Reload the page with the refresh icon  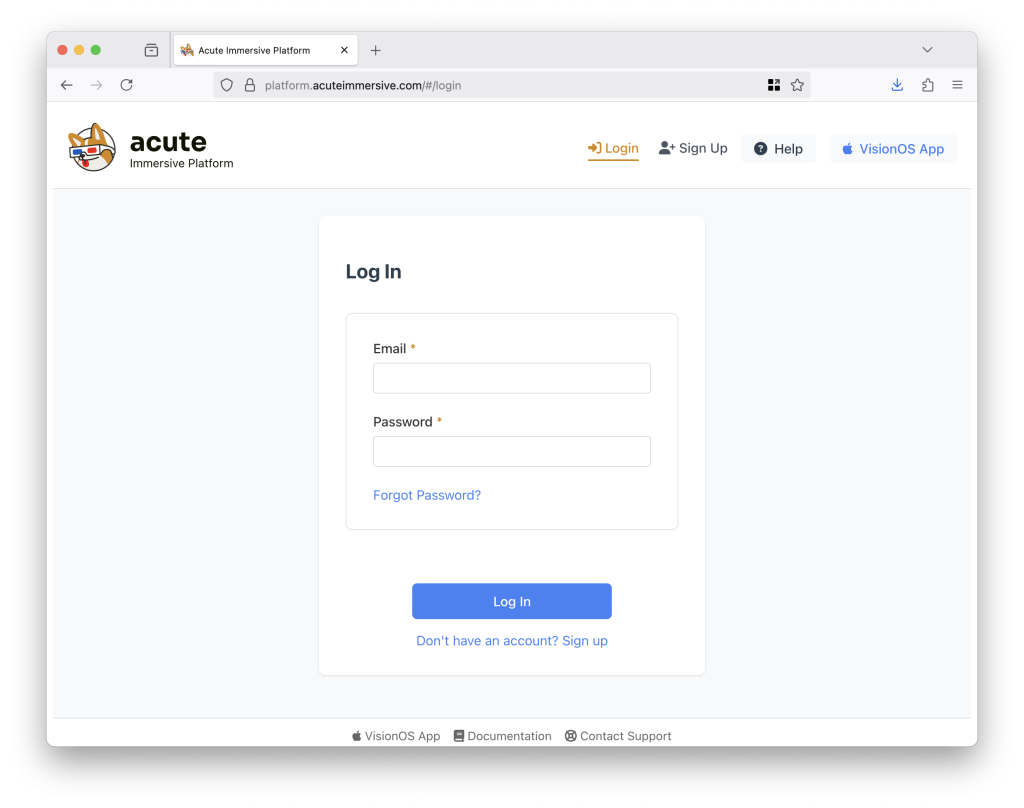coord(127,85)
